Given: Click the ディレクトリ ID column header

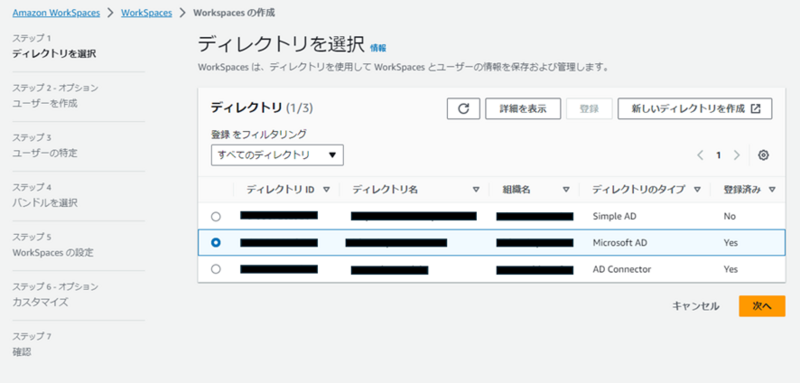Looking at the screenshot, I should [281, 190].
